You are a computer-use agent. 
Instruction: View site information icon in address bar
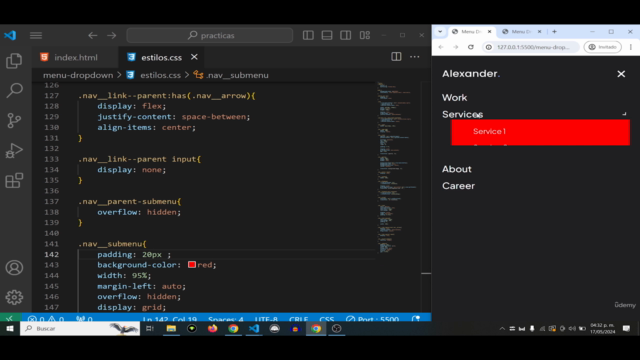pyautogui.click(x=489, y=47)
